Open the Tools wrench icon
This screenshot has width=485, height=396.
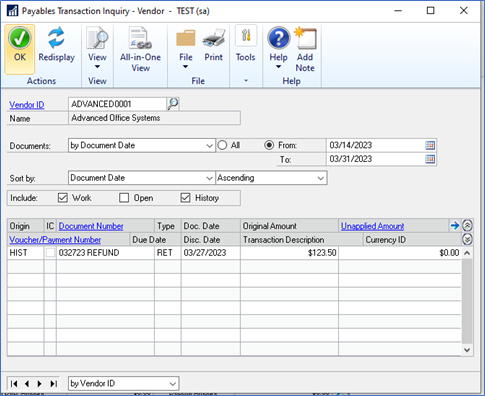click(246, 36)
